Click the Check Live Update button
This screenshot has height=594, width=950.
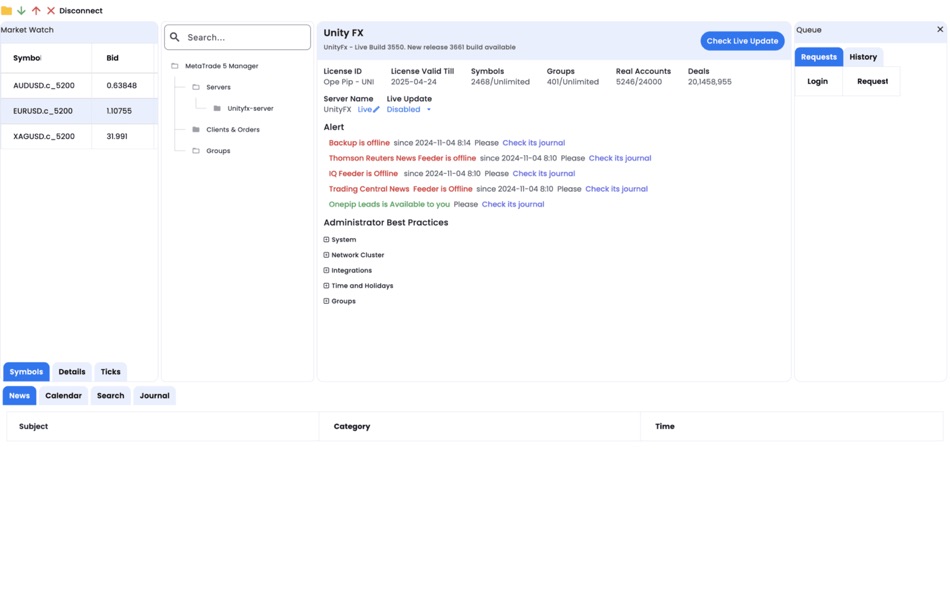tap(742, 41)
